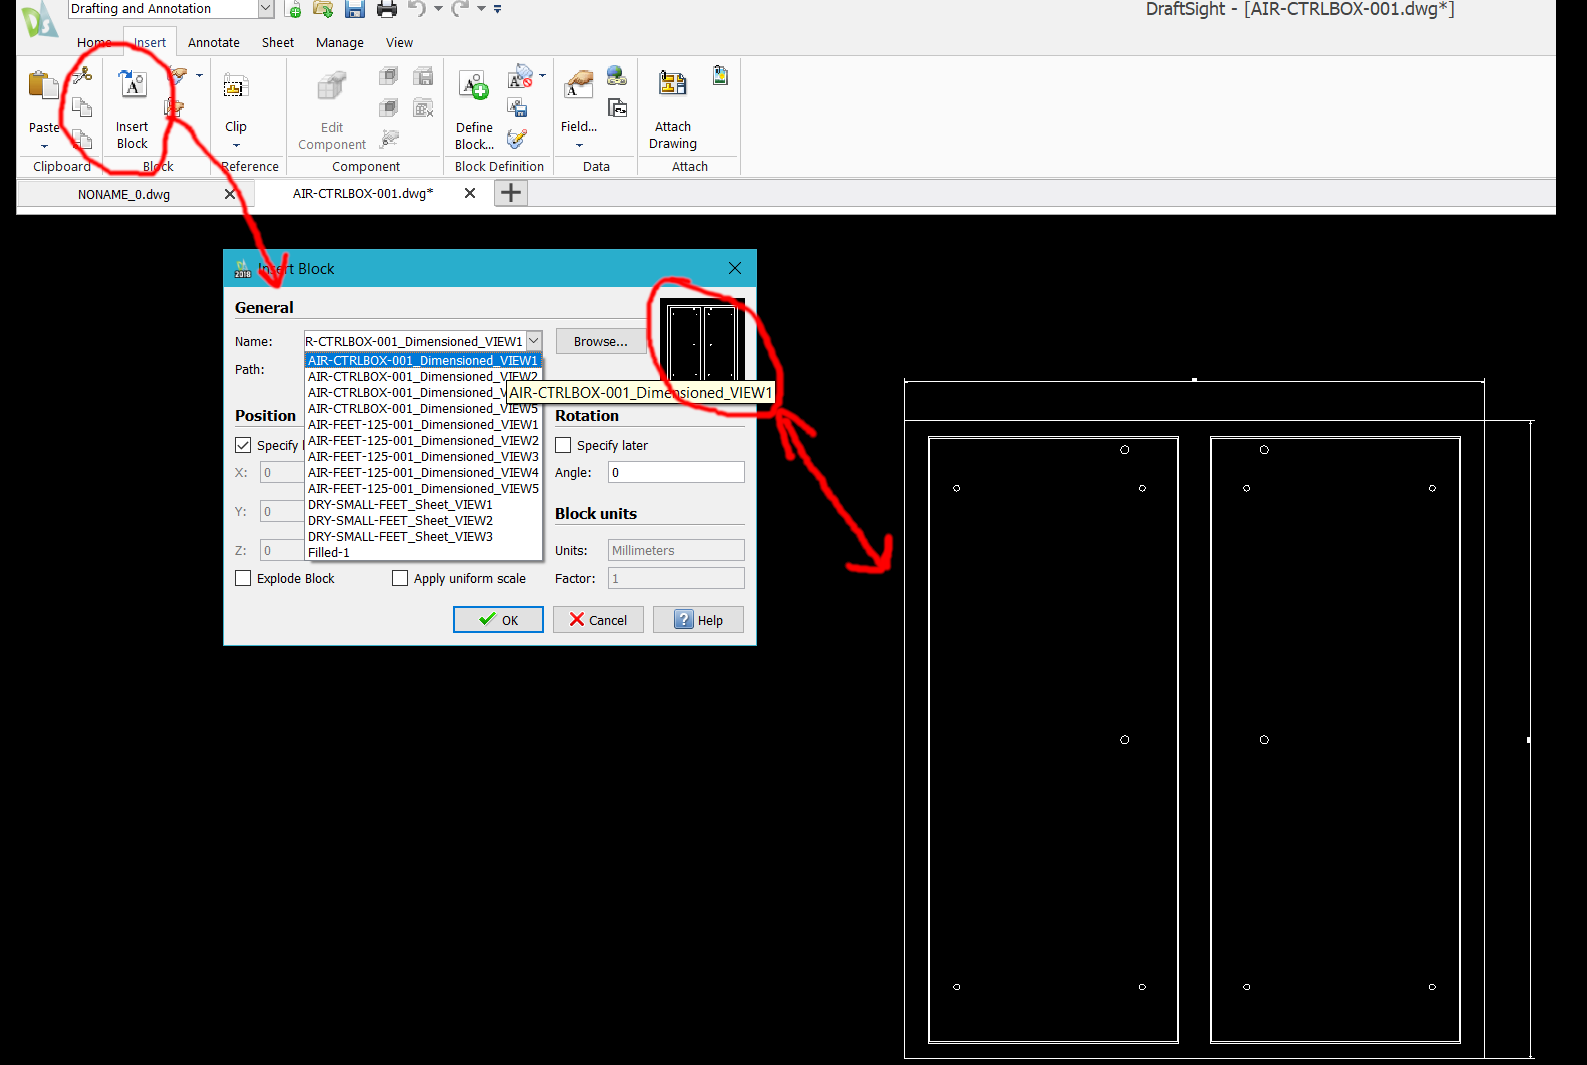Click the plus icon to add a new drawing tab
1587x1065 pixels.
(x=511, y=193)
